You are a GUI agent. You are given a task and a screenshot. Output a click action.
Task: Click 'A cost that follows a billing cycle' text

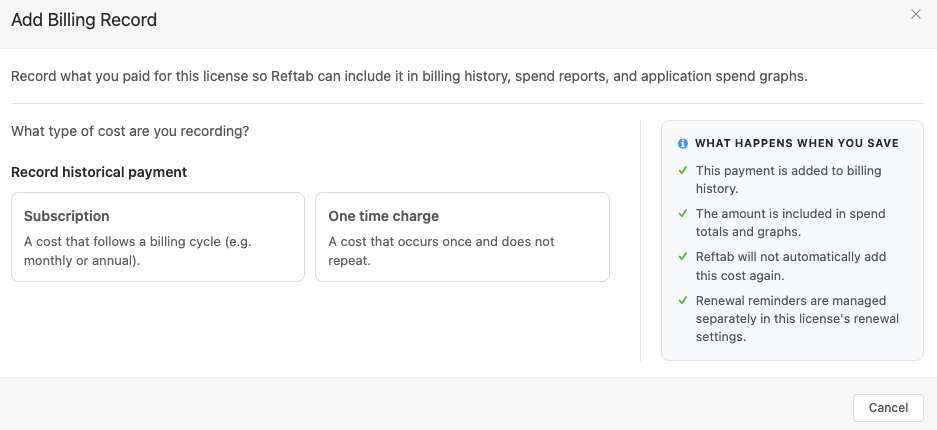click(x=137, y=251)
